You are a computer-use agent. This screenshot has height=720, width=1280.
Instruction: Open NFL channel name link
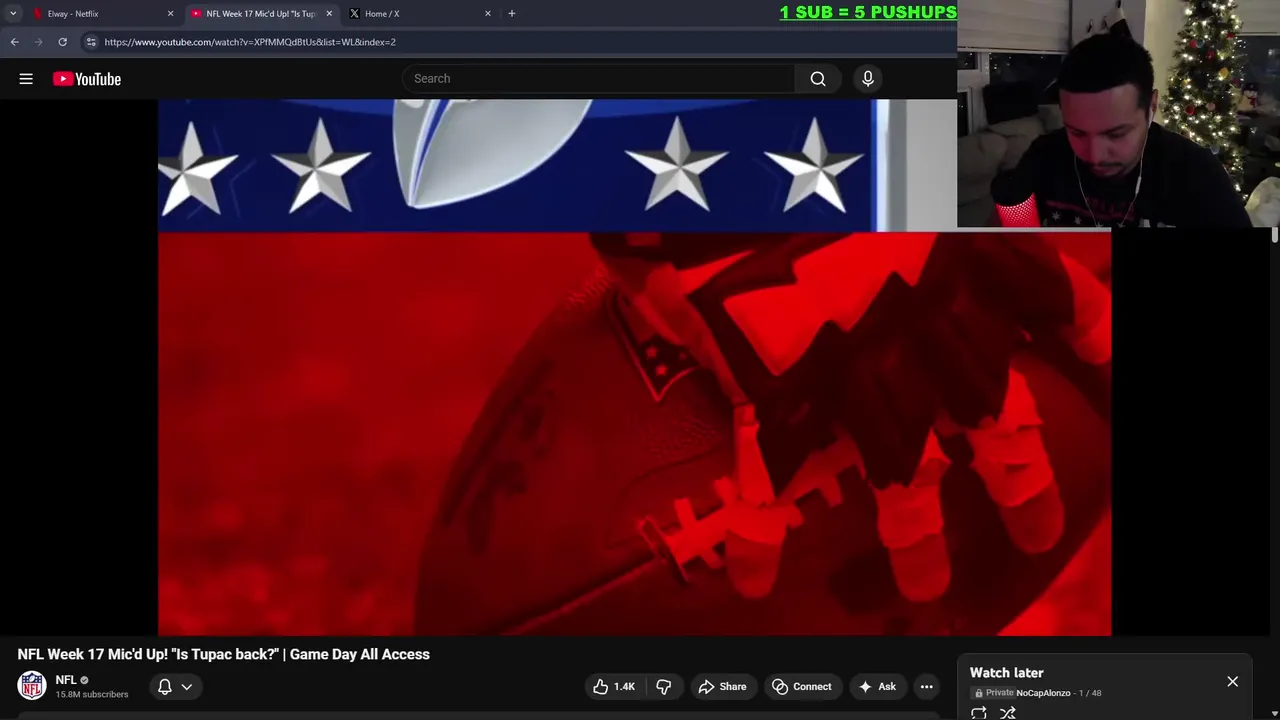[x=66, y=680]
